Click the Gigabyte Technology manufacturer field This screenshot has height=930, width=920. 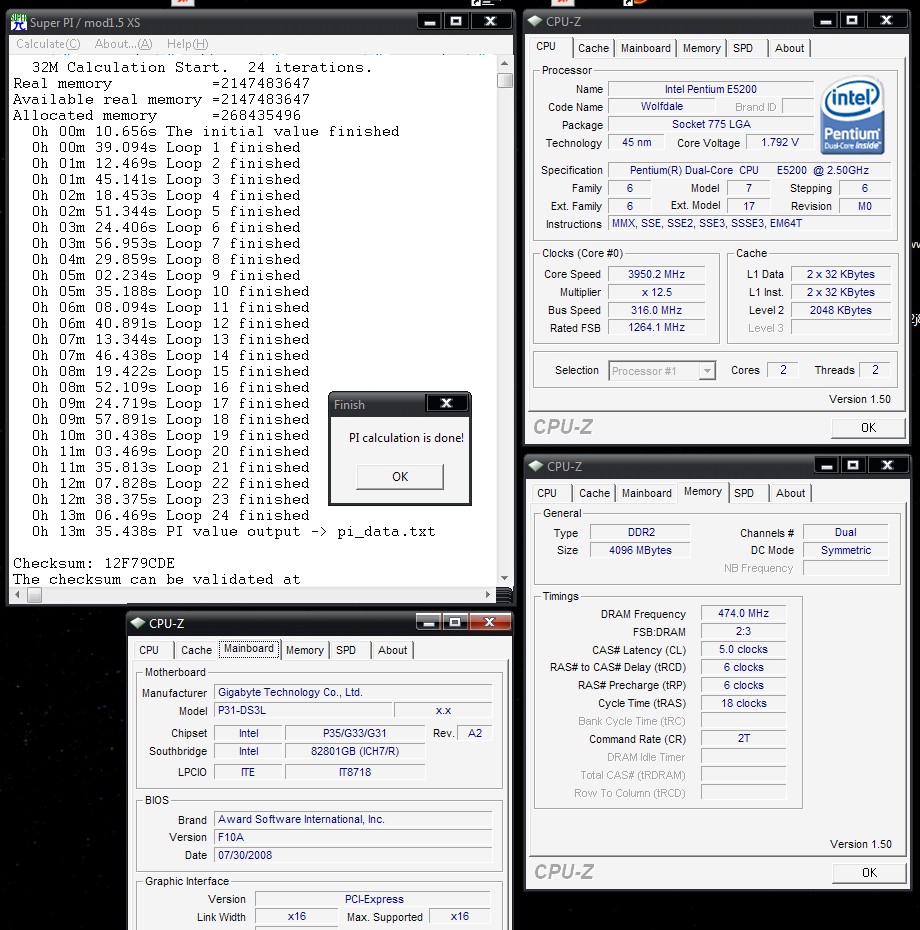click(353, 692)
